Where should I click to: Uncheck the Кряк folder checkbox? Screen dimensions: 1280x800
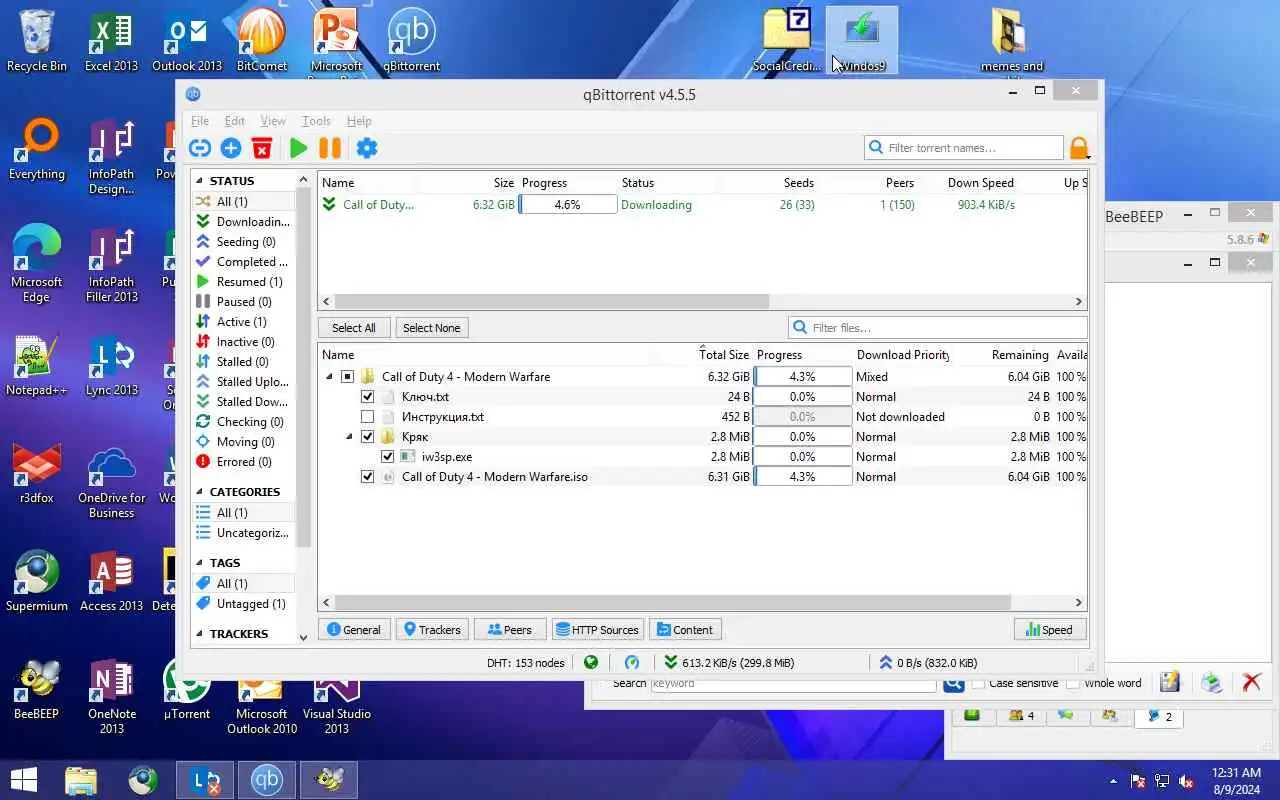coord(367,437)
